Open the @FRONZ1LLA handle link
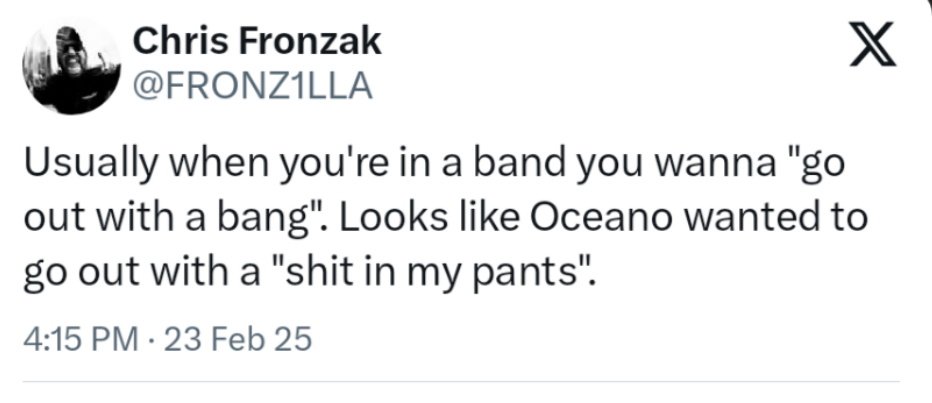The image size is (932, 403). 251,87
